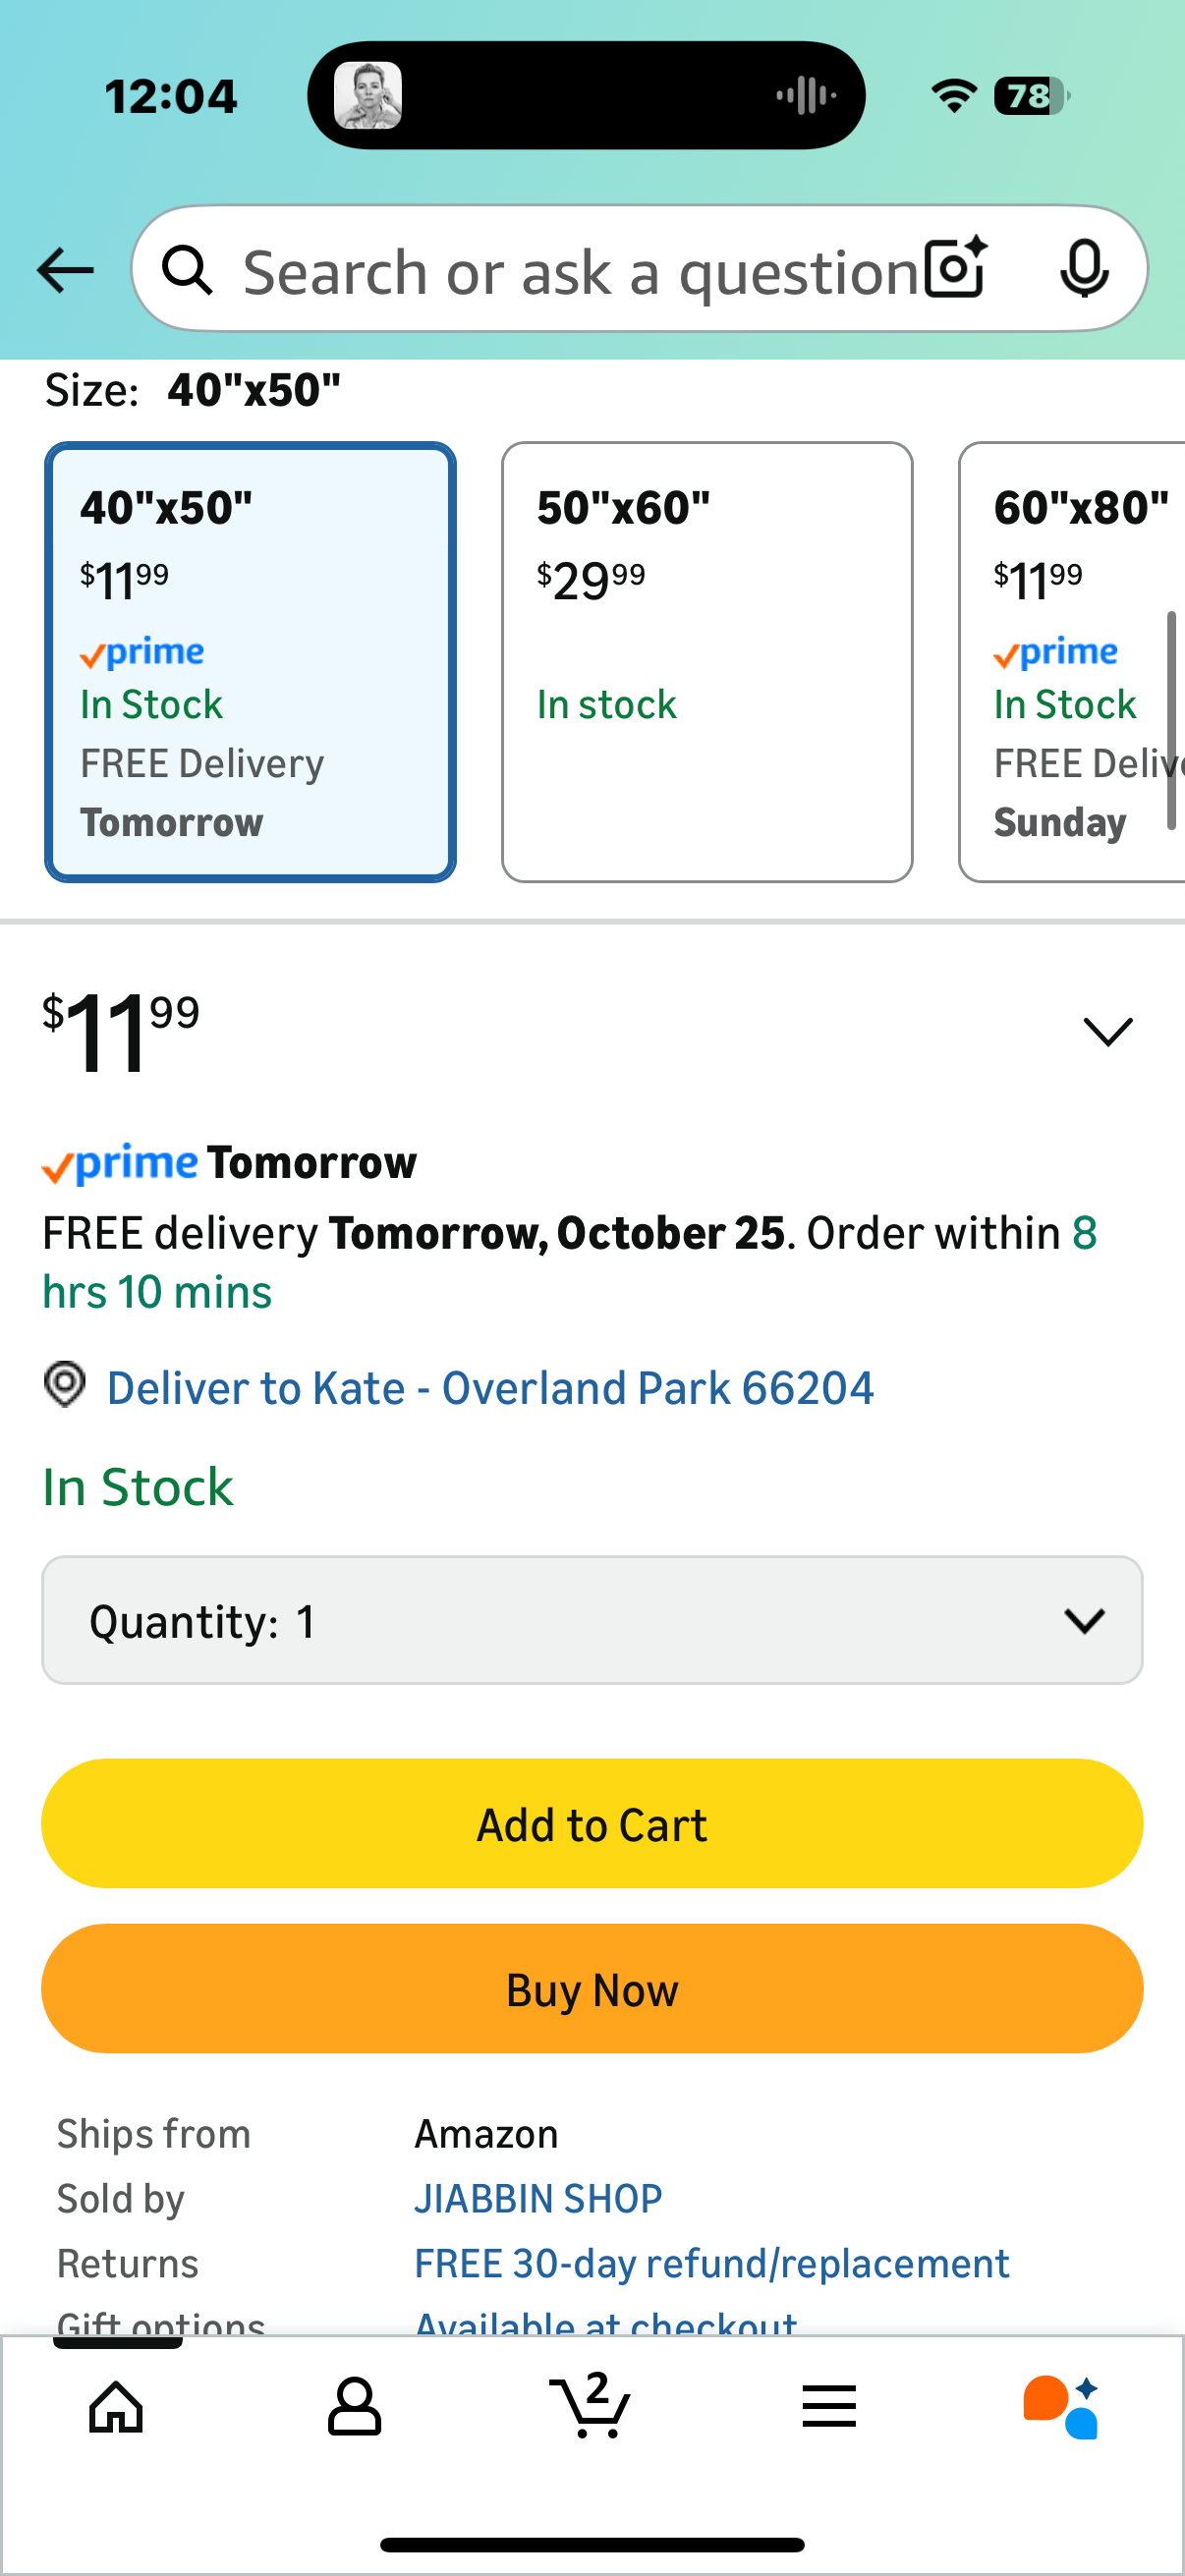The image size is (1185, 2576).
Task: Open the JIABBIN SHOP seller link
Action: [538, 2198]
